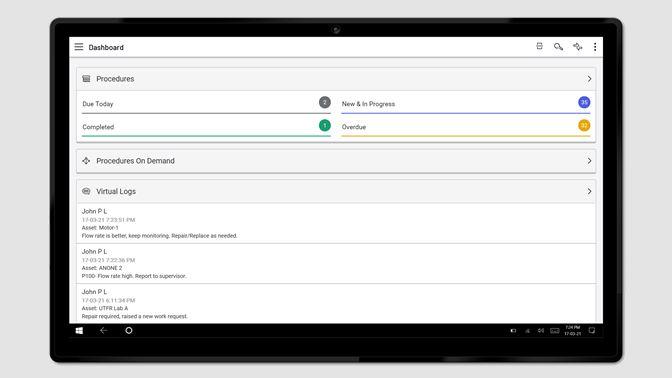Image resolution: width=672 pixels, height=378 pixels.
Task: Click the print icon in the header
Action: click(x=540, y=46)
